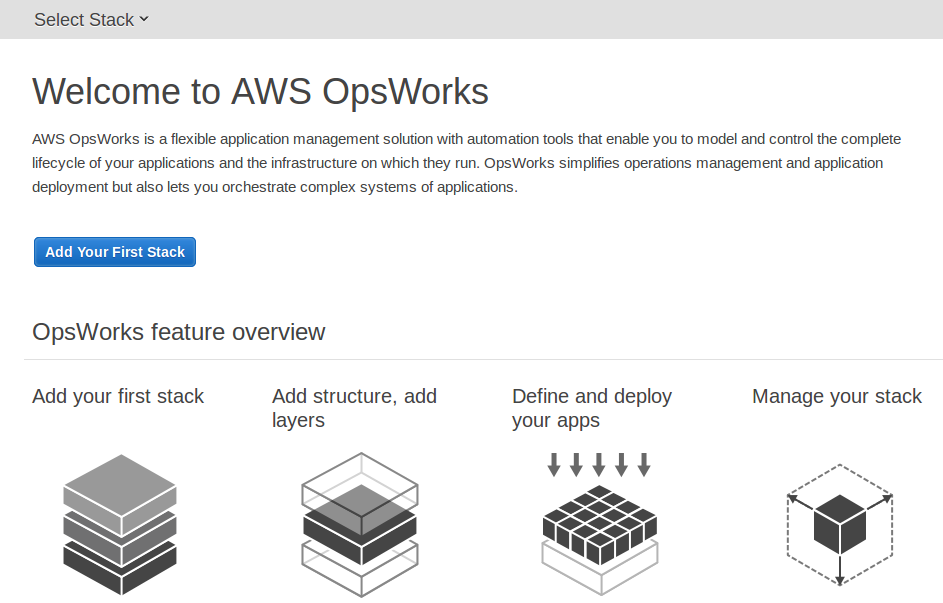
Task: Click the Manage your stack heading
Action: (x=837, y=396)
